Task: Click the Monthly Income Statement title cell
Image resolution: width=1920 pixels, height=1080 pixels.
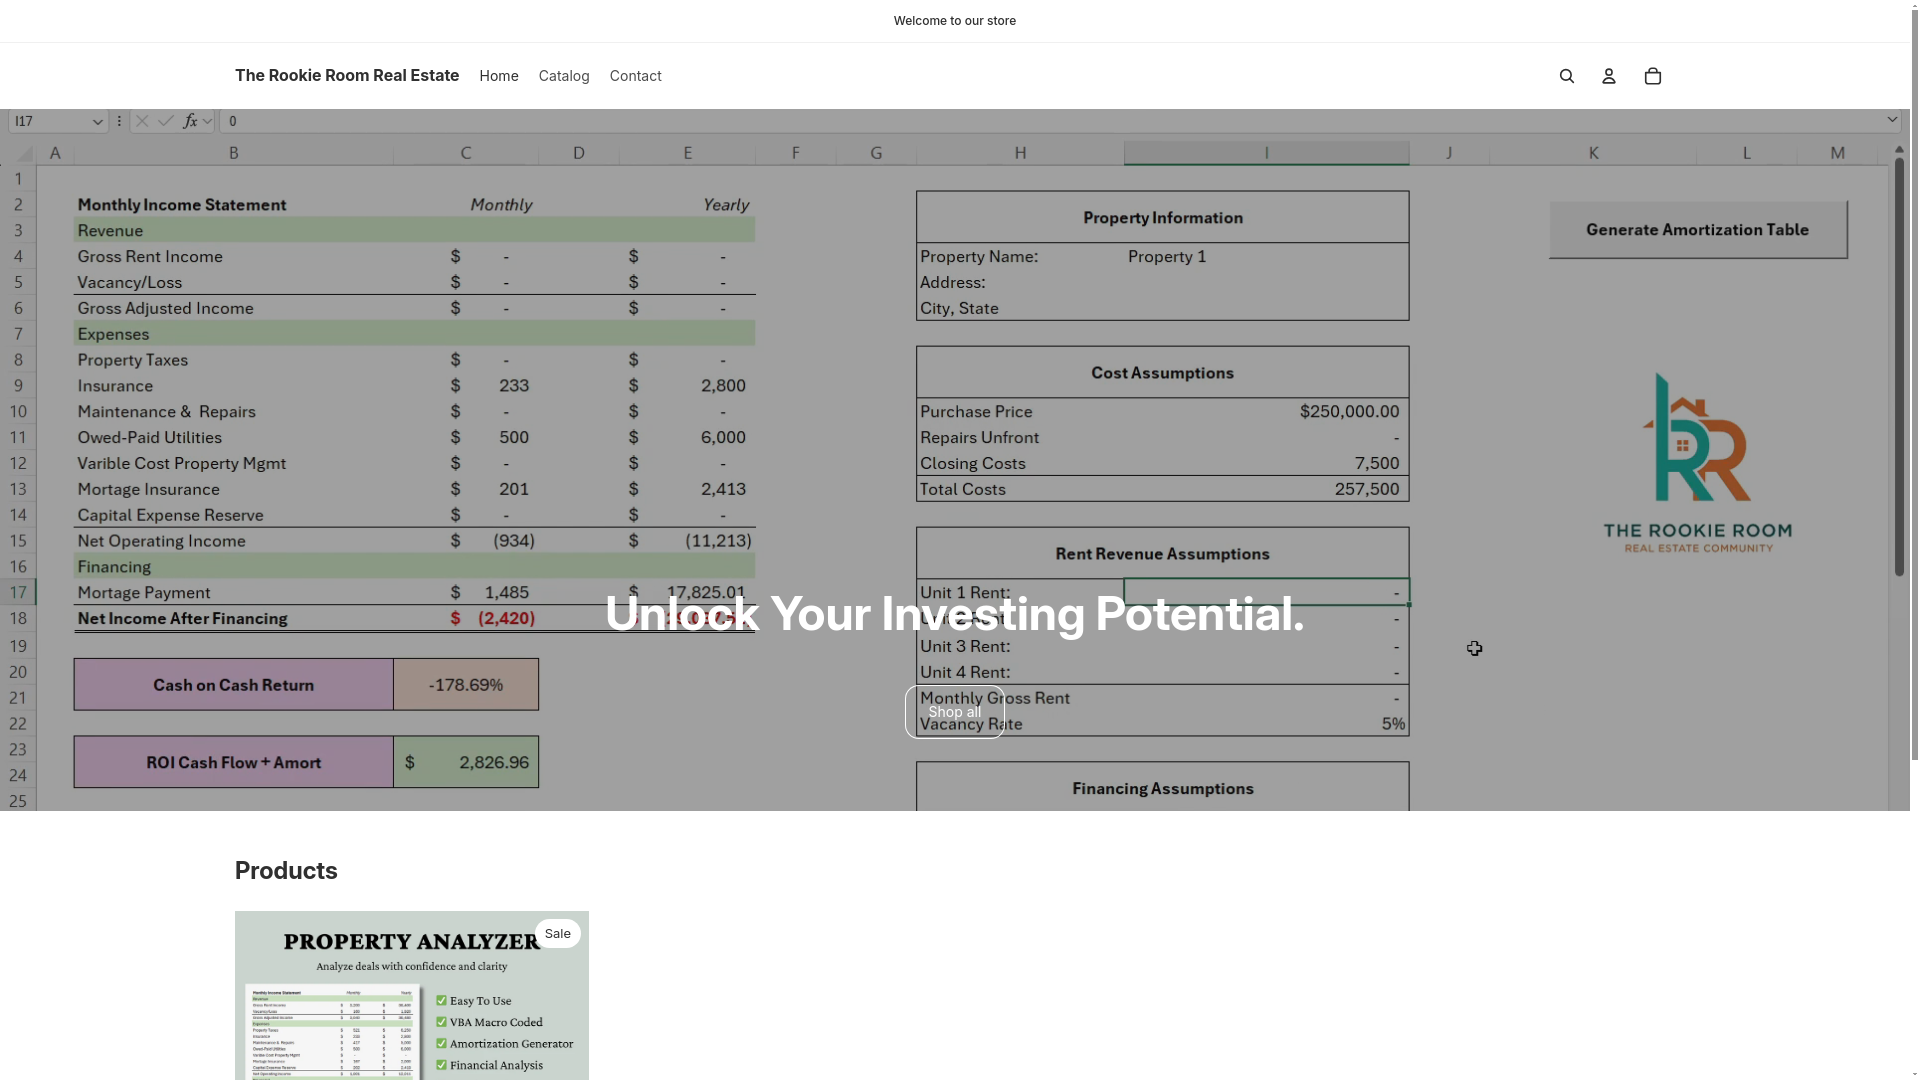Action: (182, 205)
